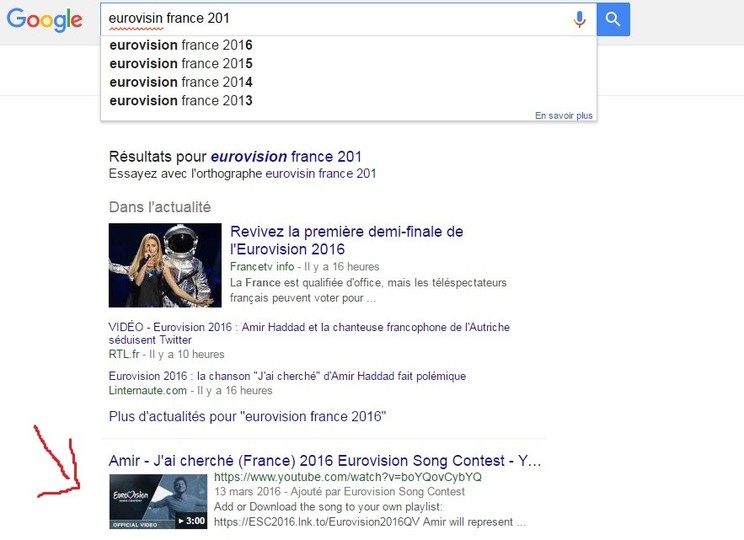
Task: Open RTL.fr VIDÉO Amir Haddad article
Action: click(309, 333)
